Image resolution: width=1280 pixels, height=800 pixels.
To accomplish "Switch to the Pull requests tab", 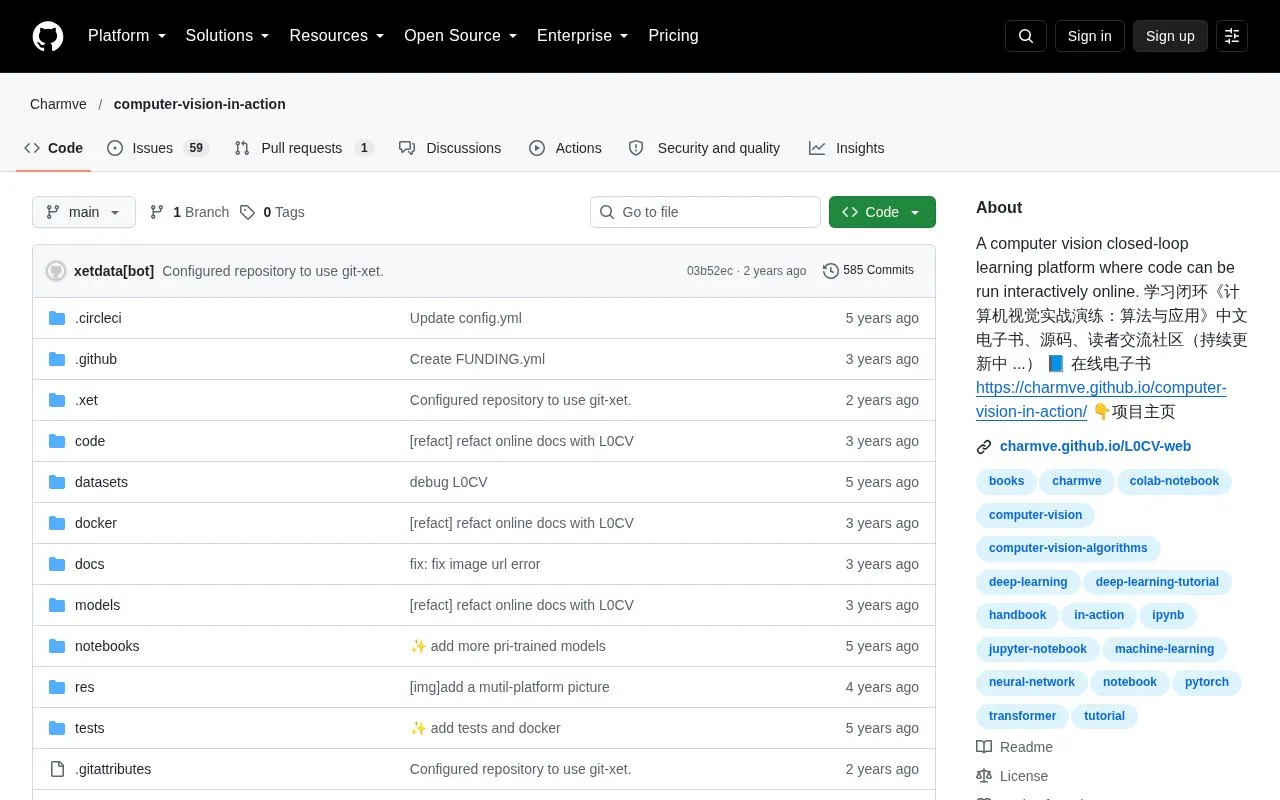I will pyautogui.click(x=303, y=148).
